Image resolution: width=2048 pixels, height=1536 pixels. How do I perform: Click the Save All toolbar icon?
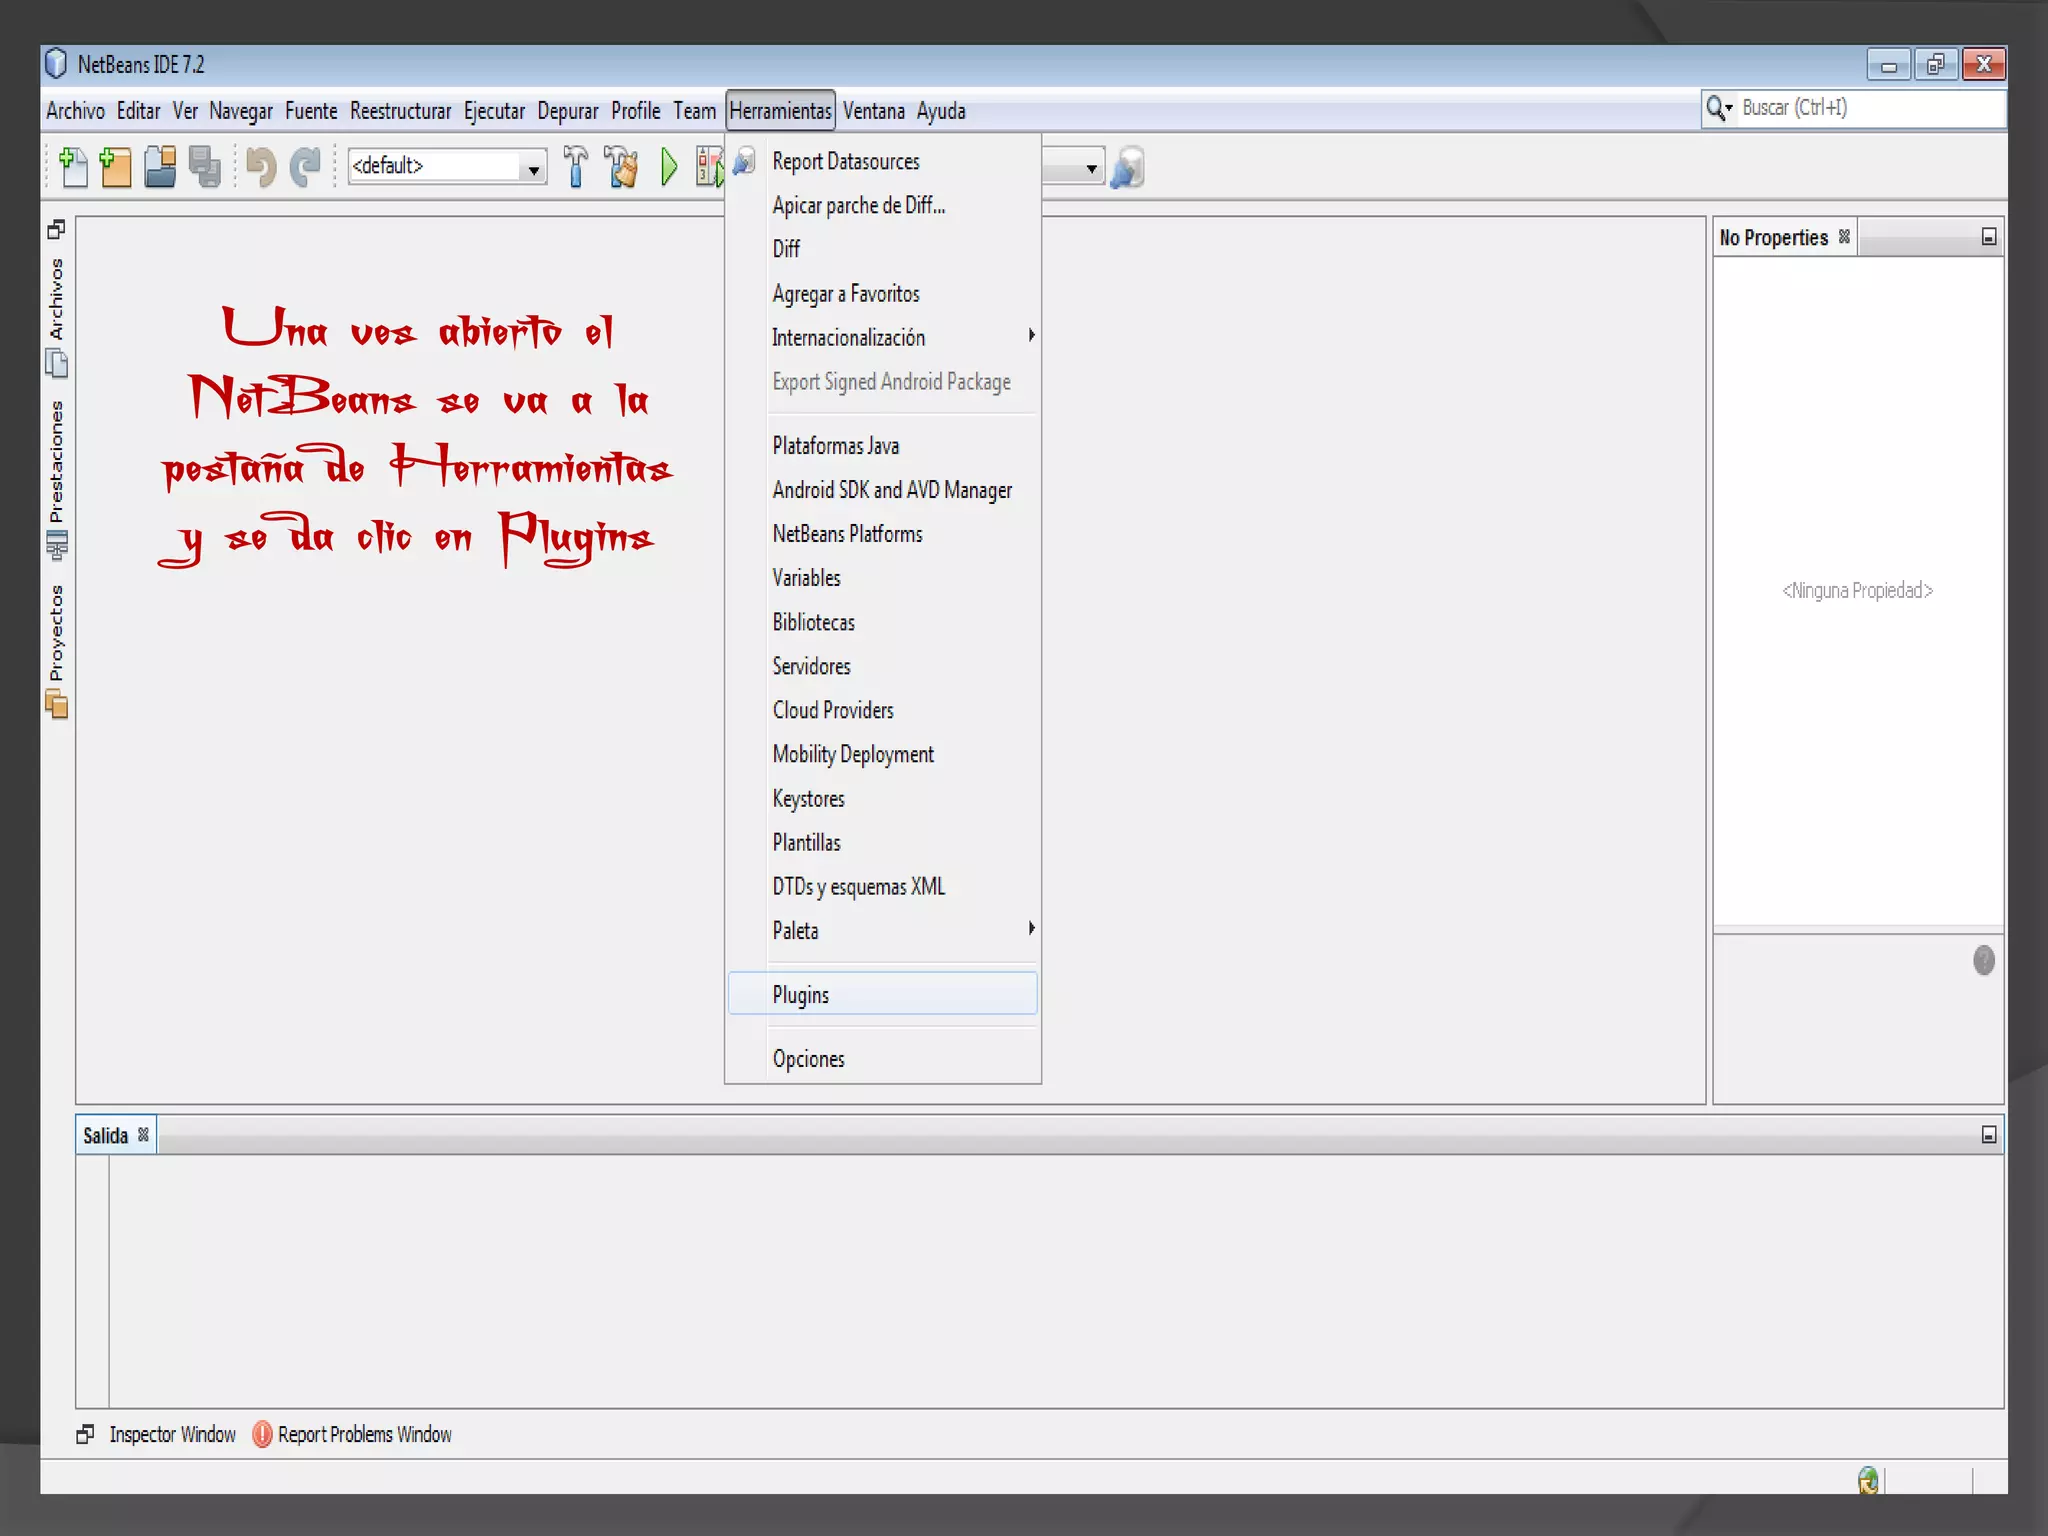tap(205, 167)
